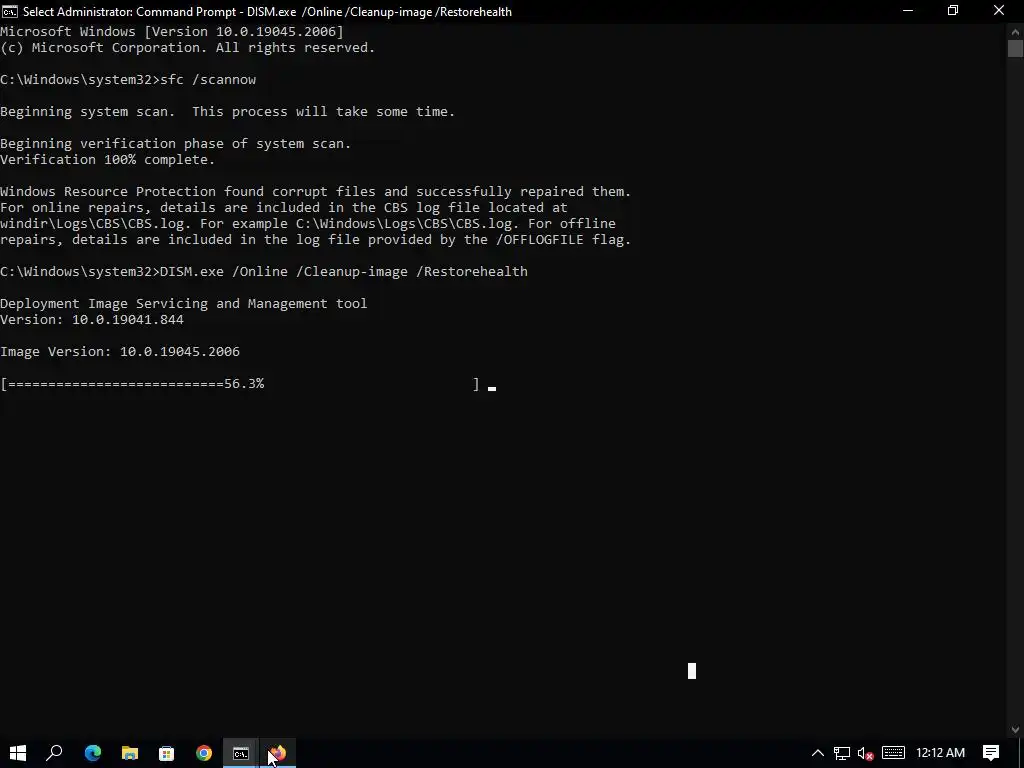Close the Command Prompt window
Image resolution: width=1024 pixels, height=768 pixels.
(999, 11)
